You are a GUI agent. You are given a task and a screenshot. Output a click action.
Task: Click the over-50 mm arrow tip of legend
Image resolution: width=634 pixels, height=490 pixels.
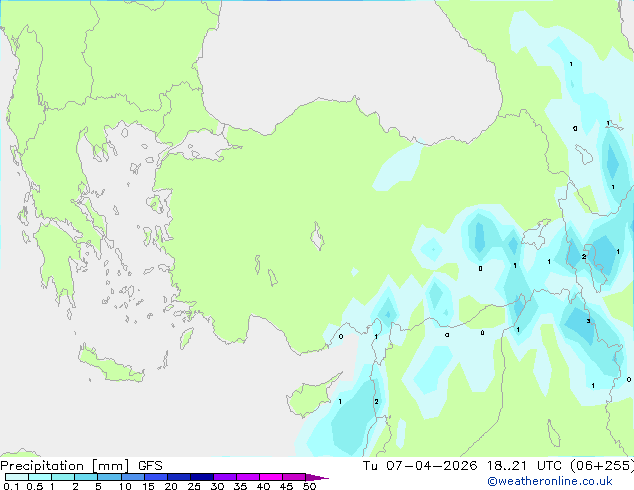[317, 477]
